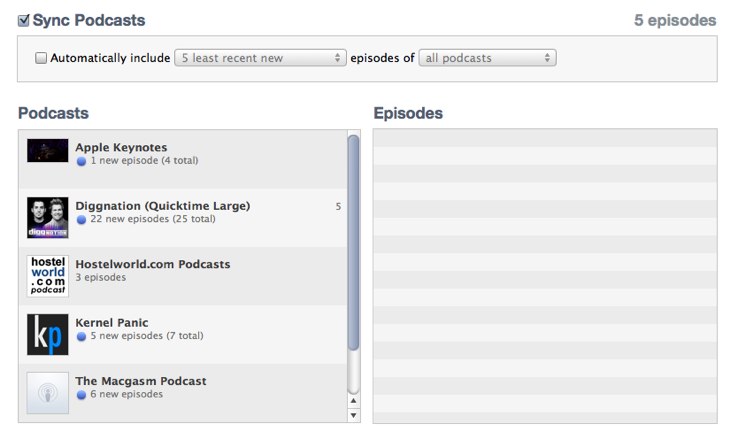Image resolution: width=737 pixels, height=438 pixels.
Task: Click the '5 episodes' count label
Action: tap(675, 20)
